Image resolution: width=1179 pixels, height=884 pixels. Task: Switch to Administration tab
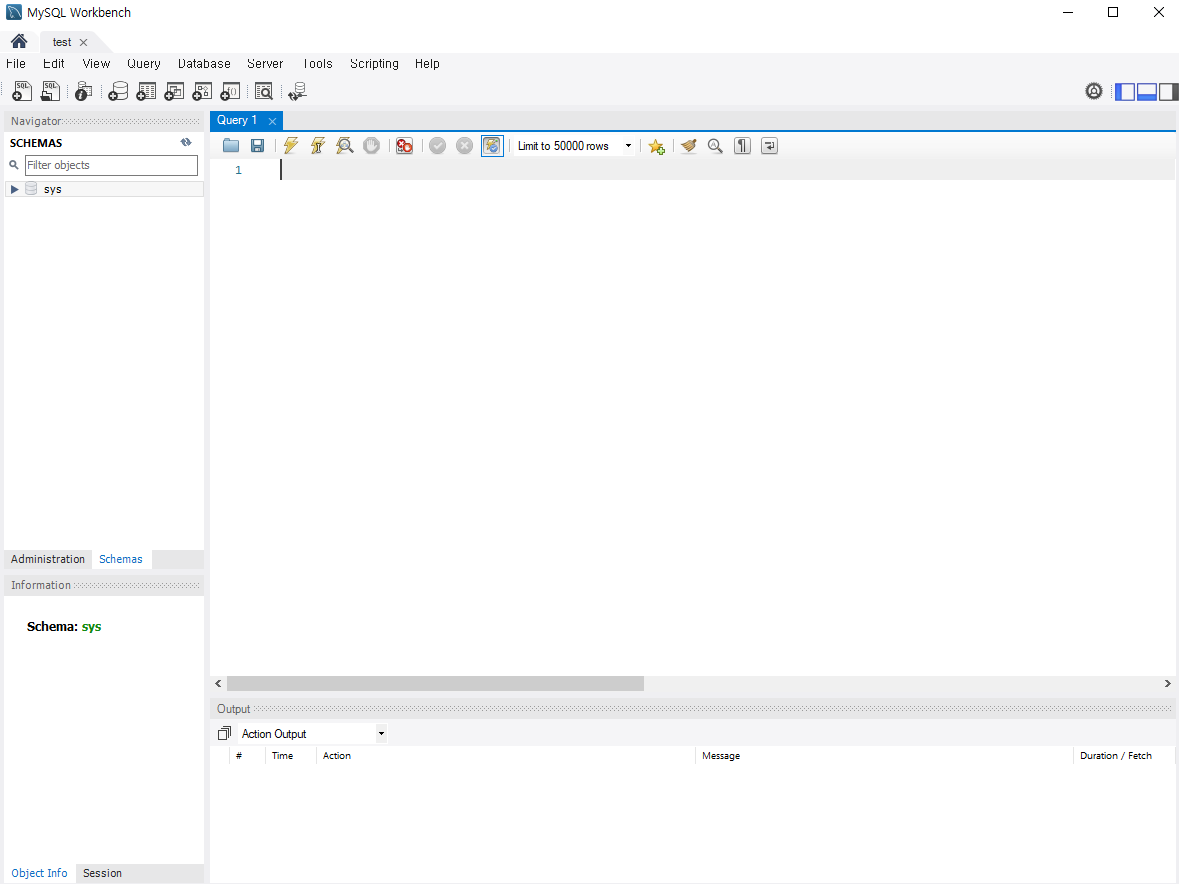47,559
